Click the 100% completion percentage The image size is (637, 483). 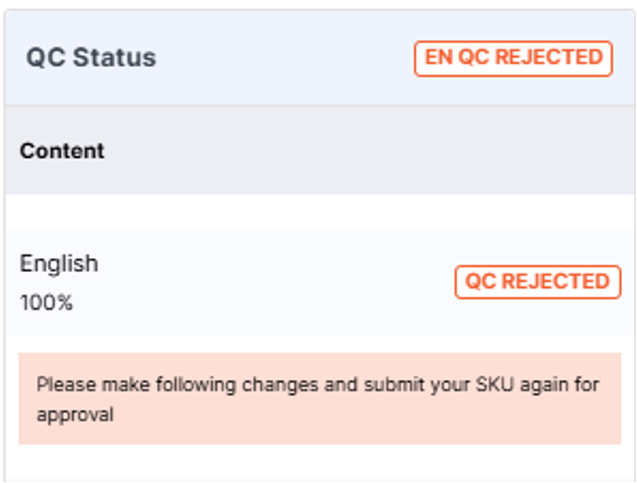click(x=46, y=303)
